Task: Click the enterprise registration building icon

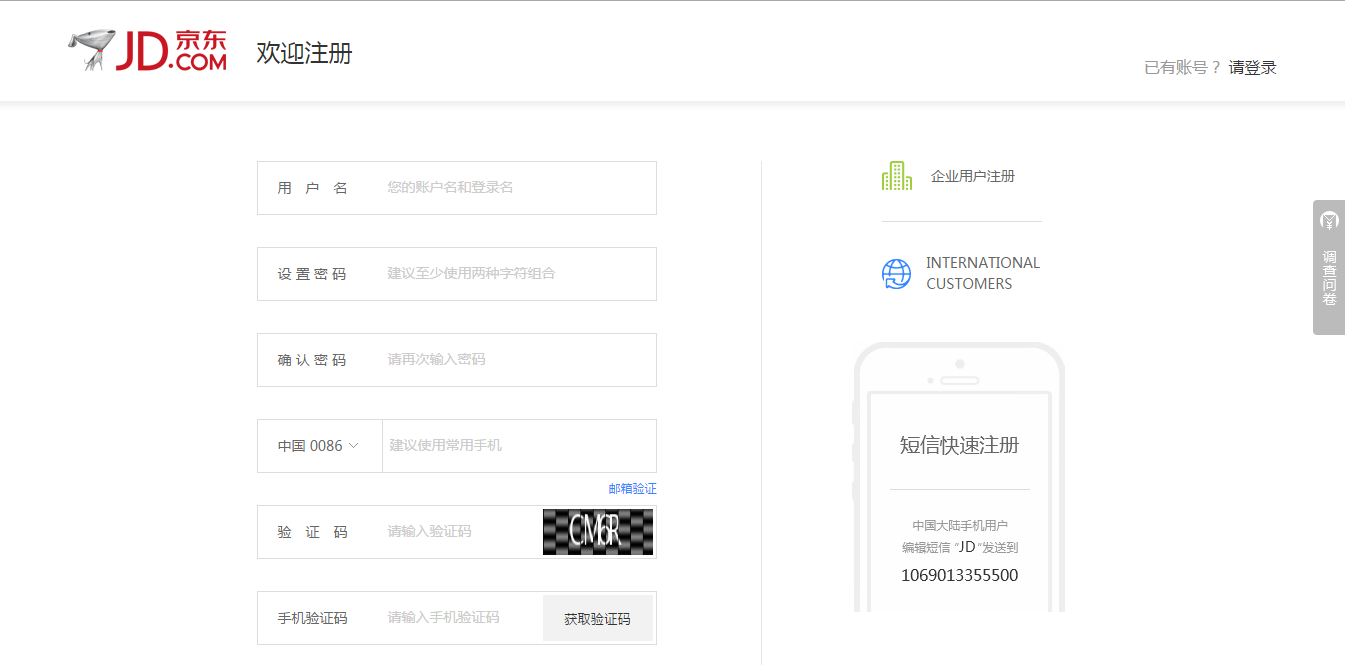Action: [897, 176]
